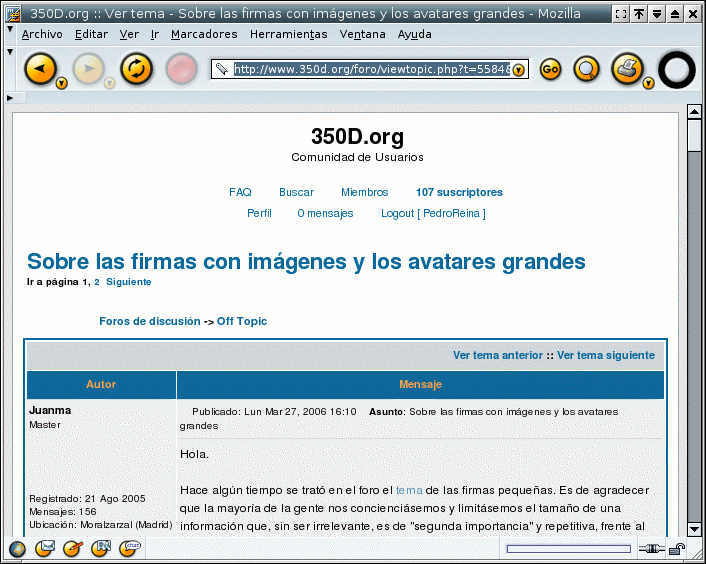Click the URL address field
This screenshot has width=706, height=564.
coord(370,69)
